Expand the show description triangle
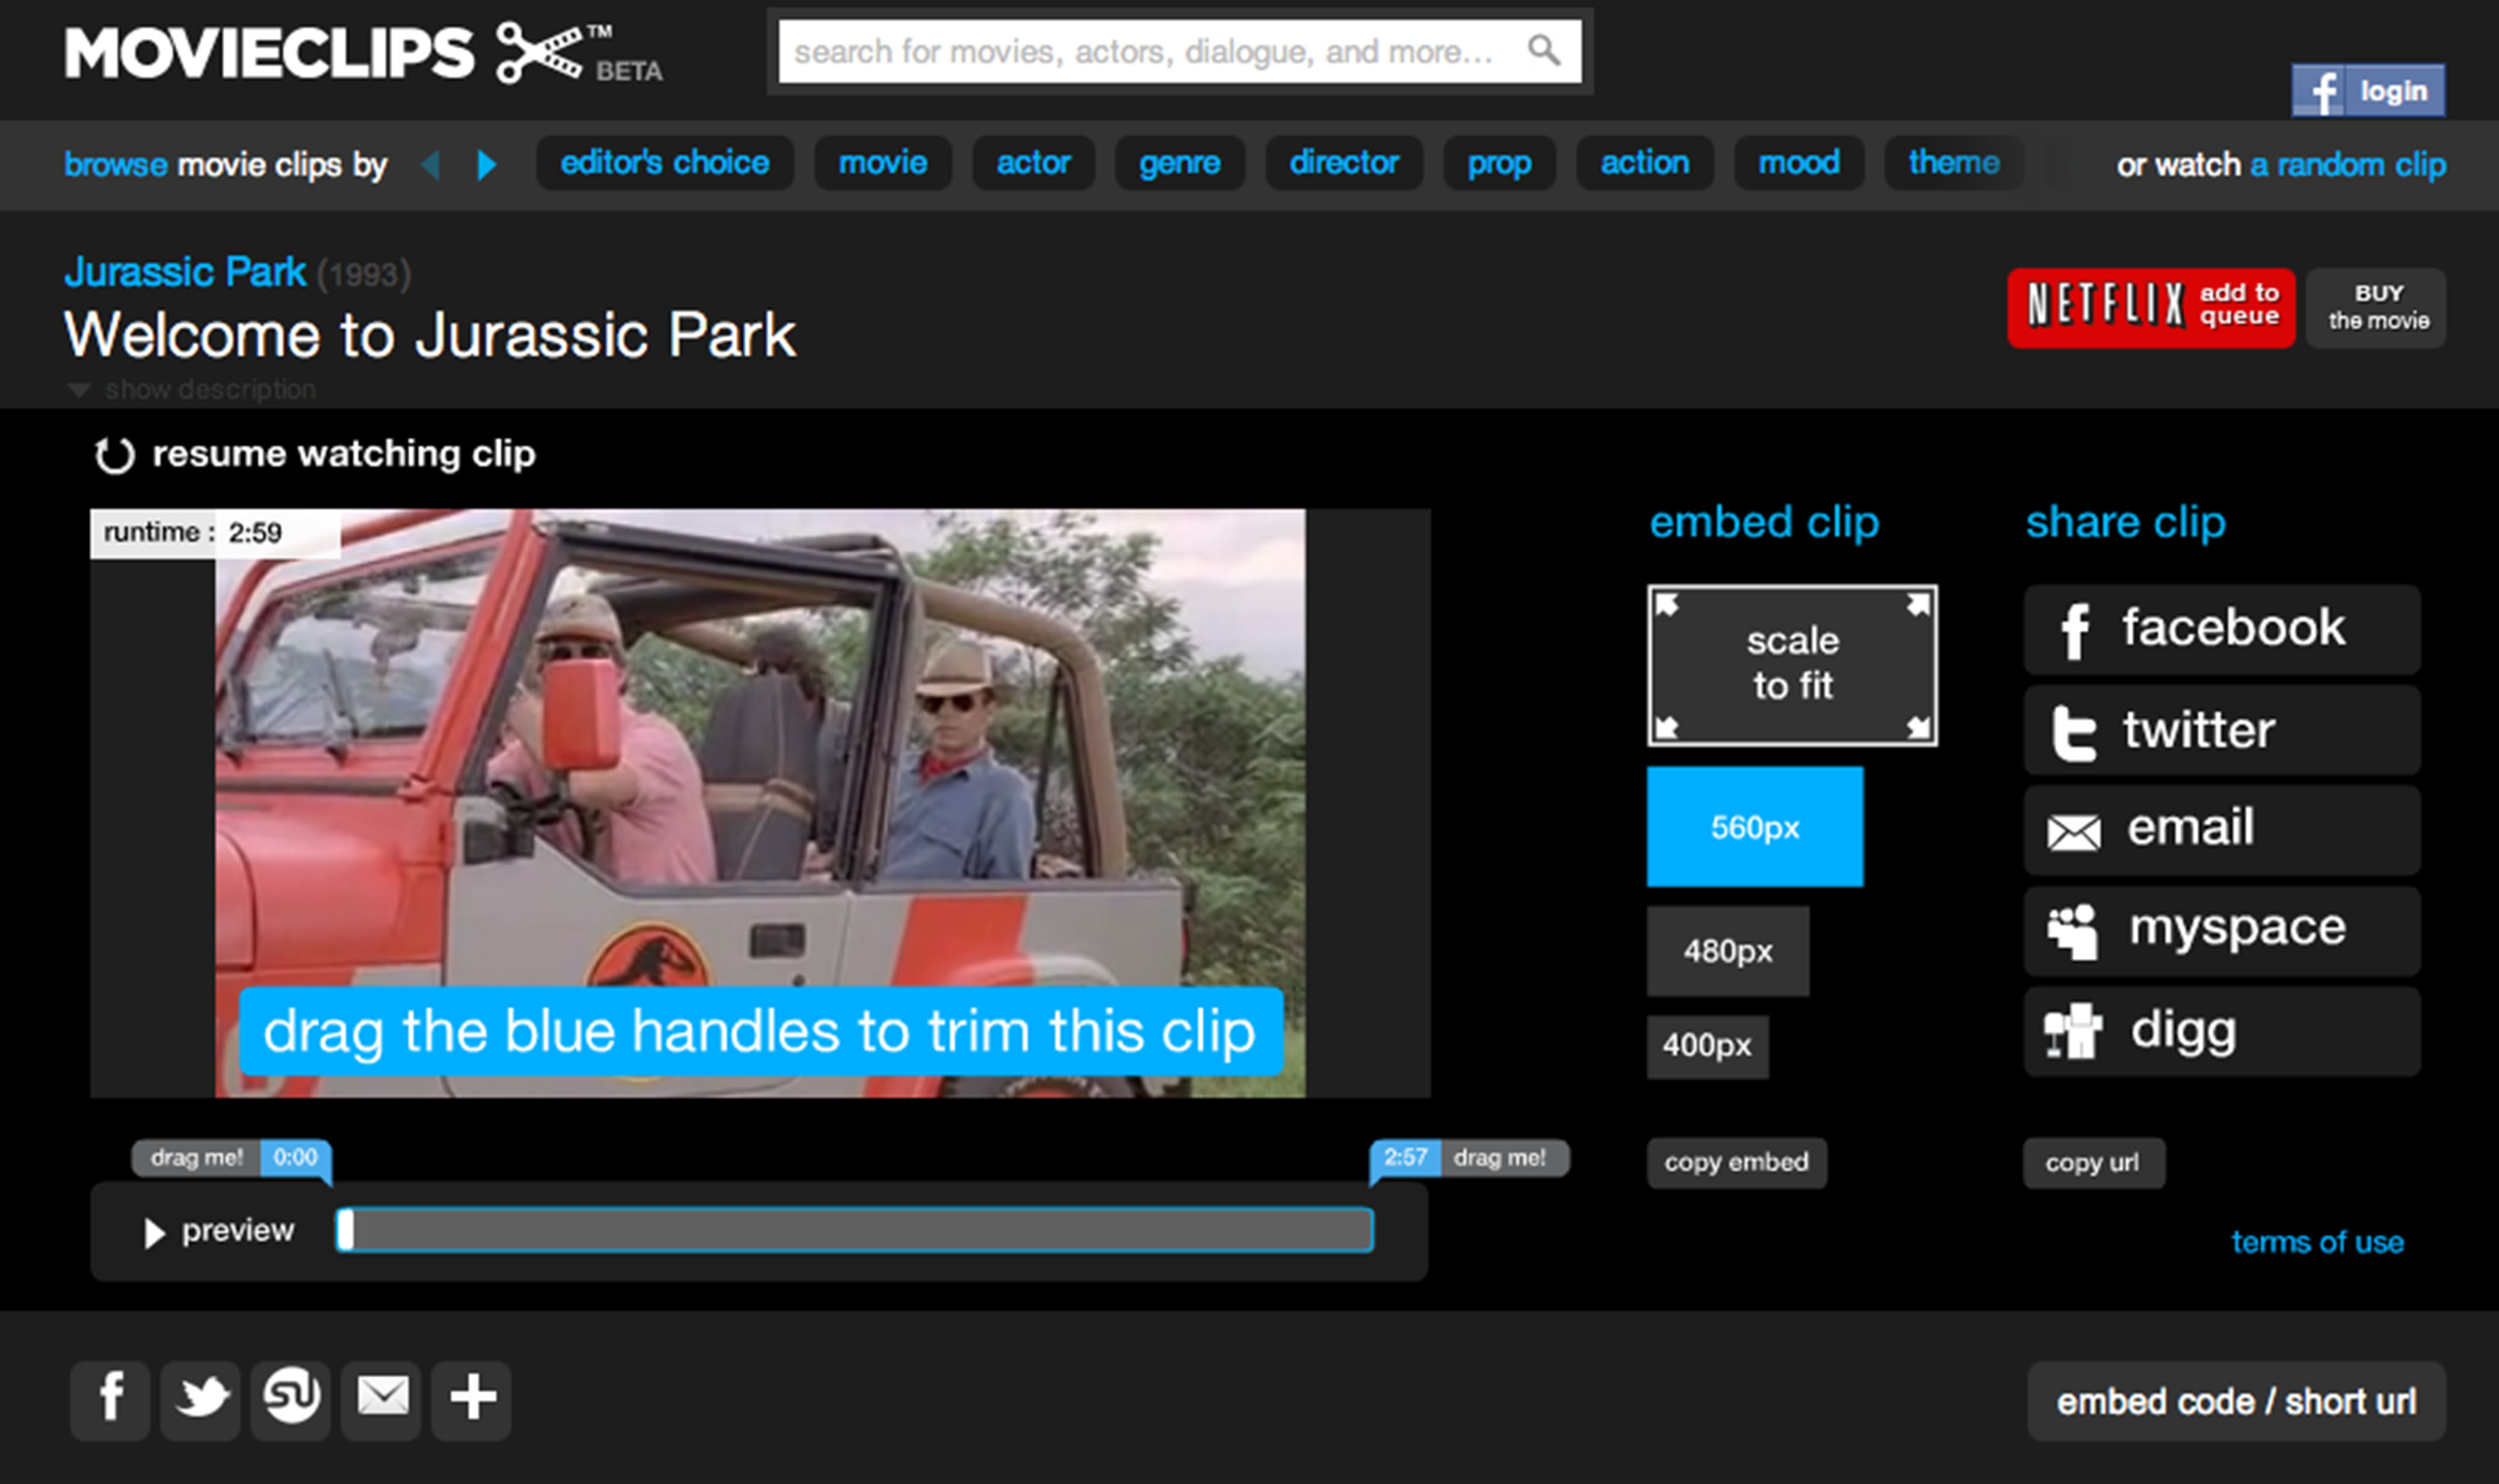Image resolution: width=2499 pixels, height=1484 pixels. [79, 390]
